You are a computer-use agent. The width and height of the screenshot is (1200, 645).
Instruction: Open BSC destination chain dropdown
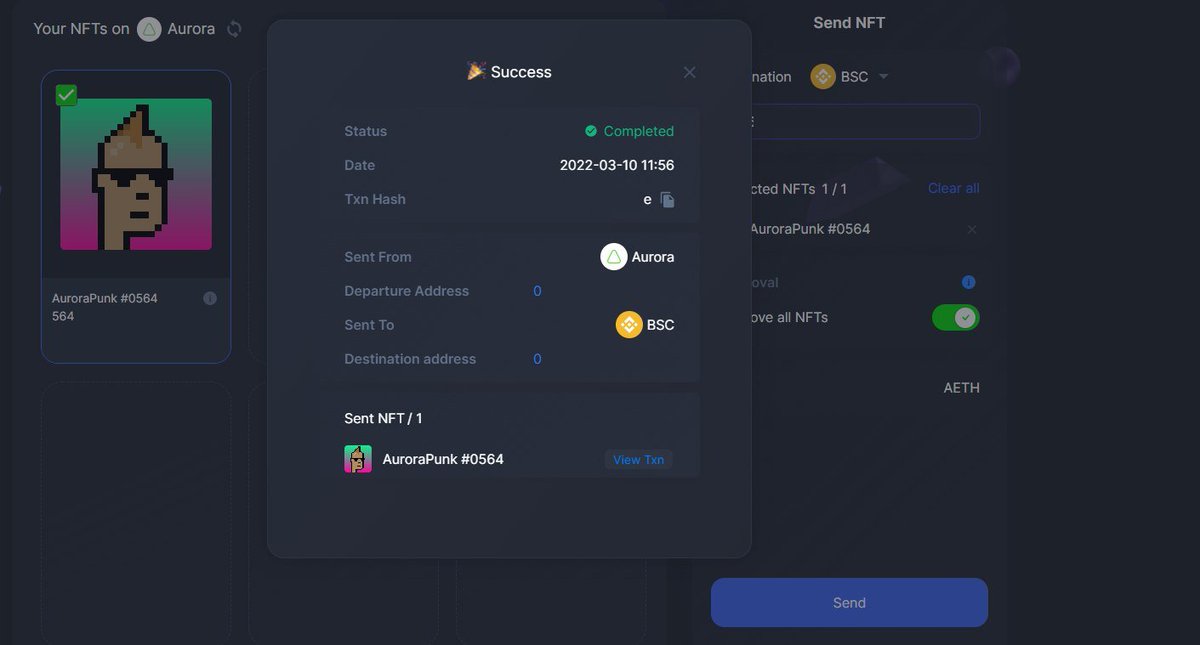(883, 77)
